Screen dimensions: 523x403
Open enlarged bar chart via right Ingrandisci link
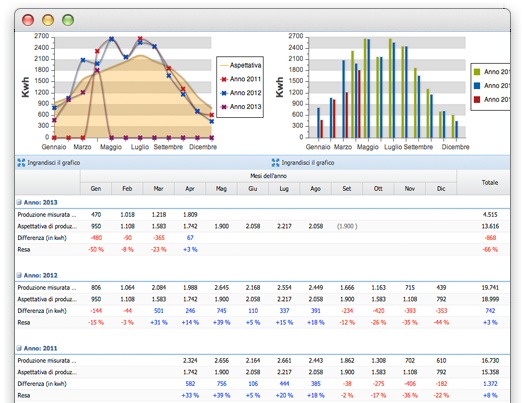click(x=308, y=163)
